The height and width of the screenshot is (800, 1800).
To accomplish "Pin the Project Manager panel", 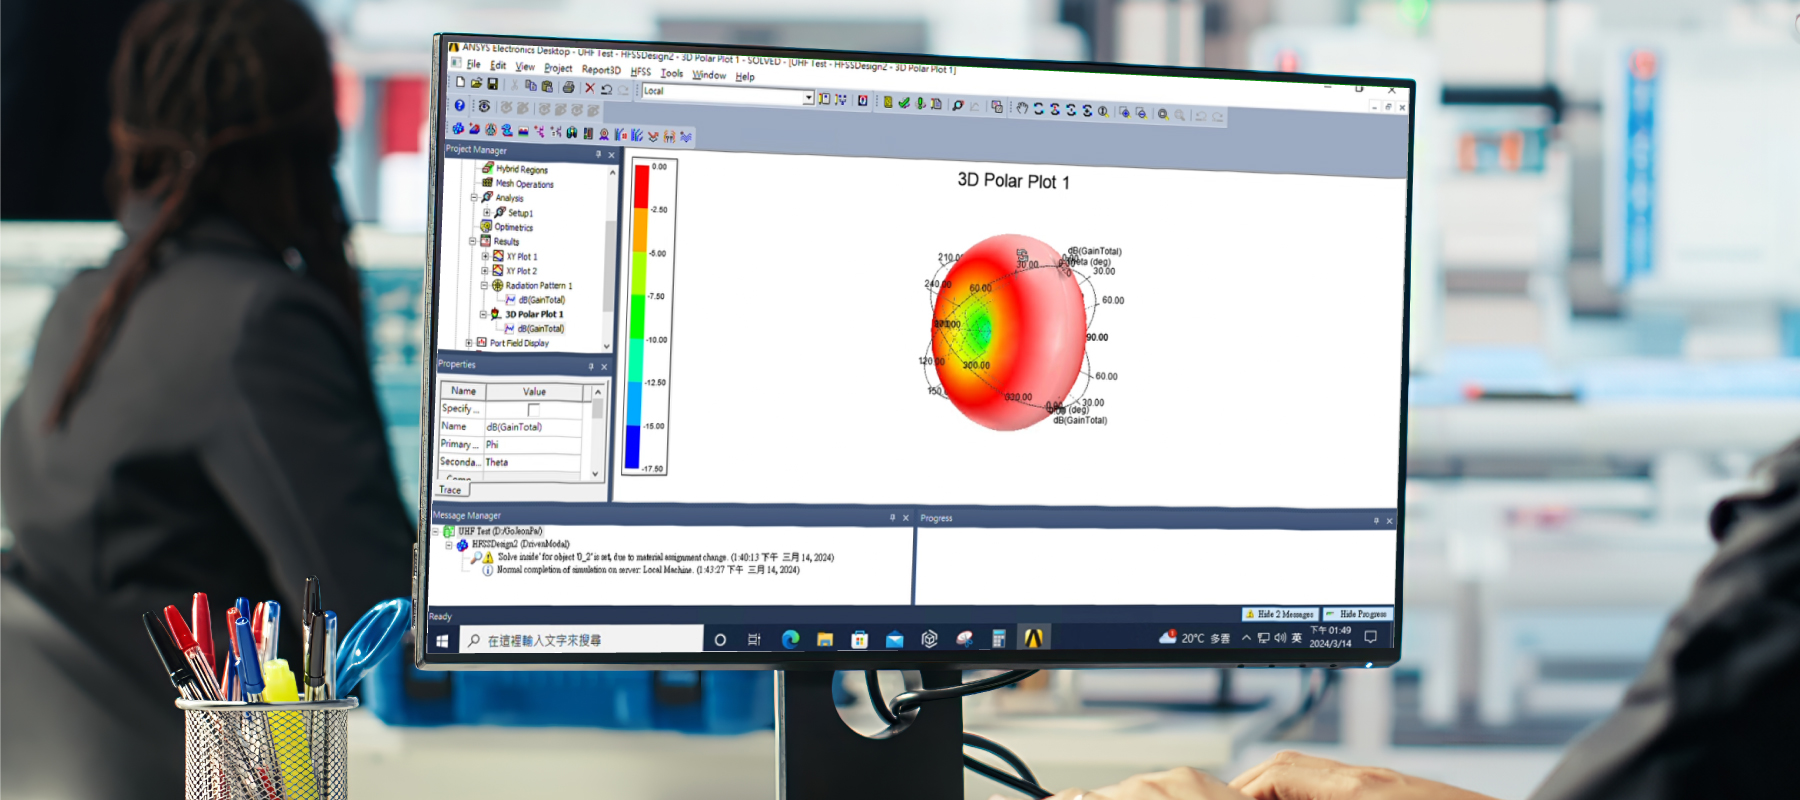I will 598,154.
